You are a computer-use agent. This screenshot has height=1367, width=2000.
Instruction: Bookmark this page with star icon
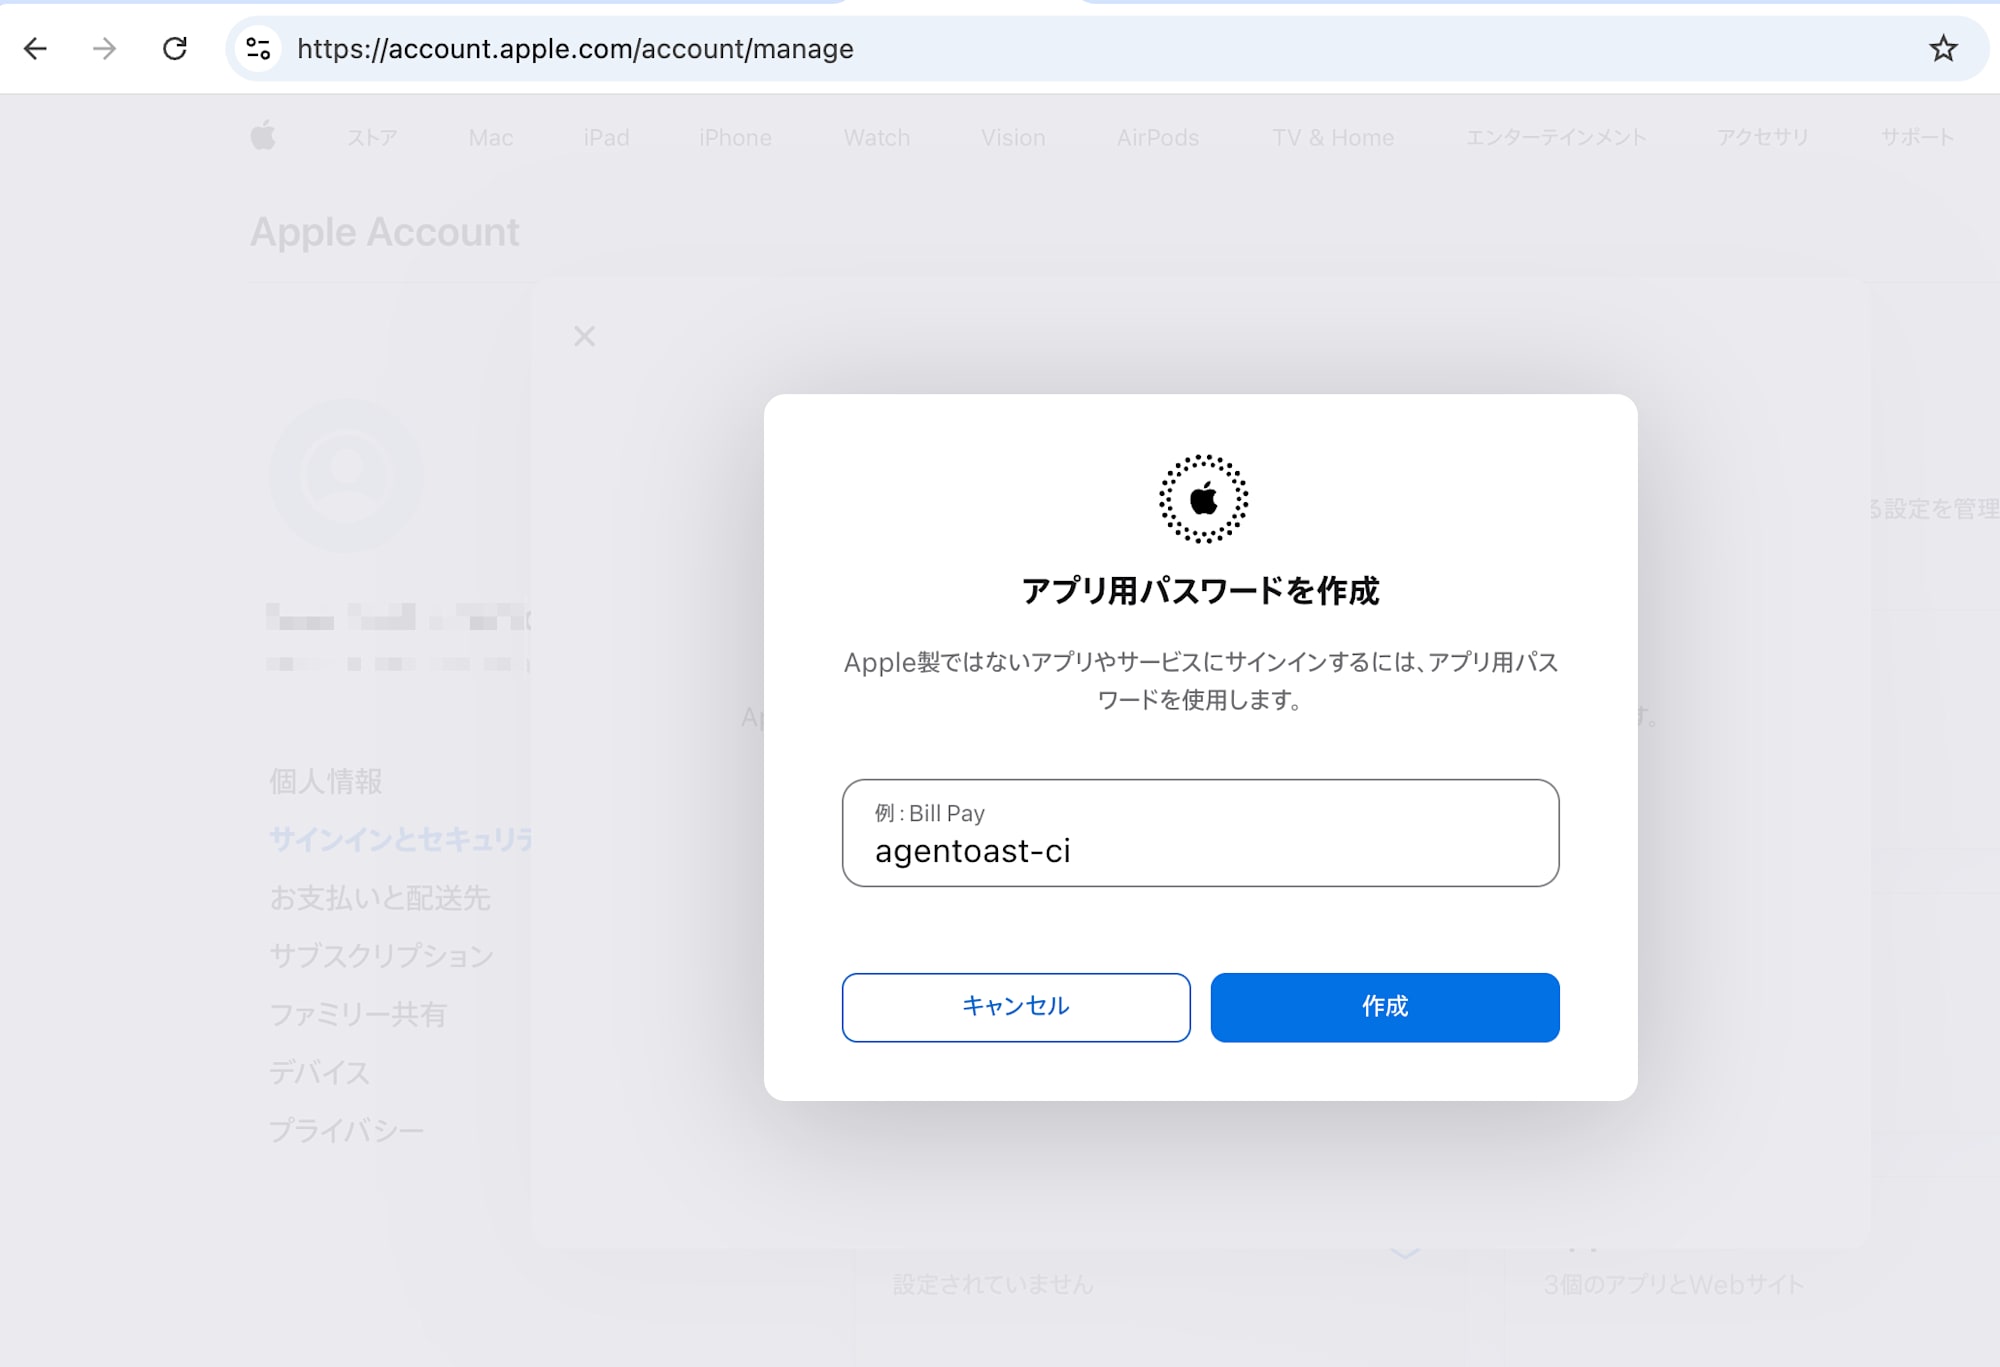[1942, 49]
